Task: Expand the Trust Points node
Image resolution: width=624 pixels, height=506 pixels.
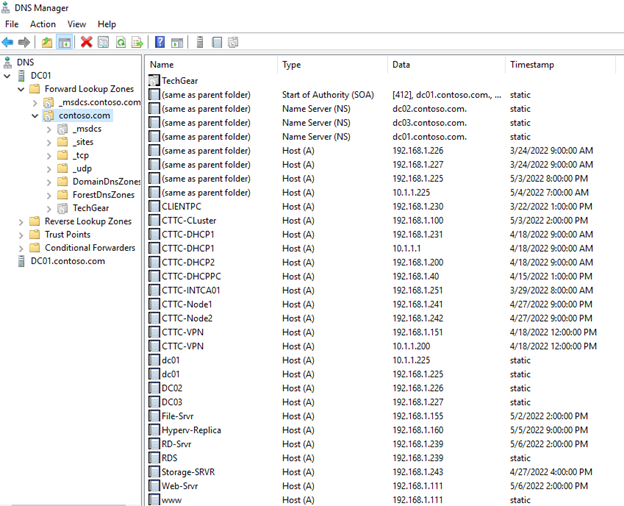Action: 21,235
